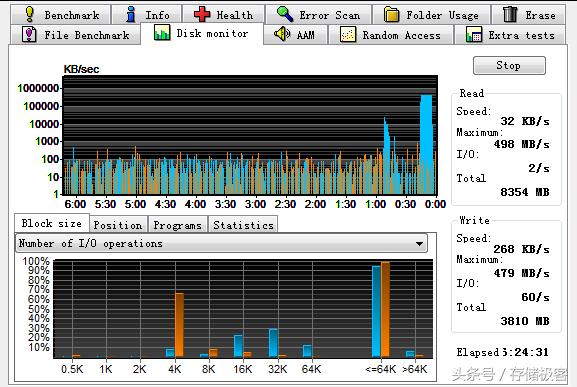The height and width of the screenshot is (387, 577).
Task: Switch to the Position tab
Action: point(117,224)
